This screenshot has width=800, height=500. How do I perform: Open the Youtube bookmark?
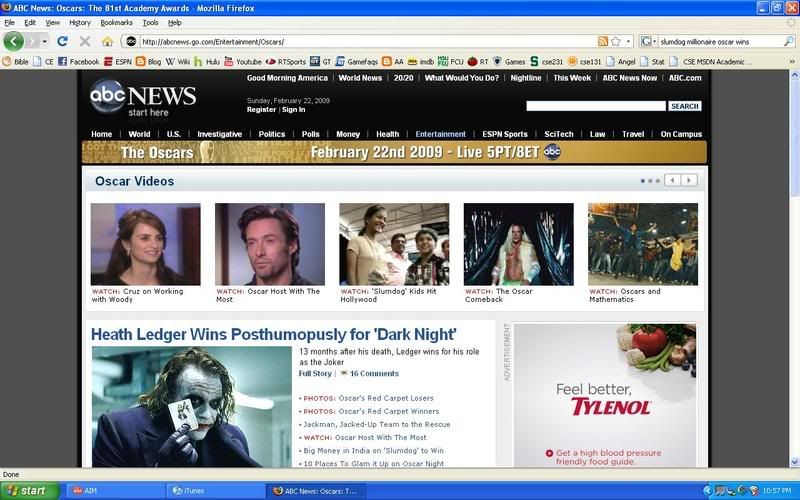pos(243,62)
